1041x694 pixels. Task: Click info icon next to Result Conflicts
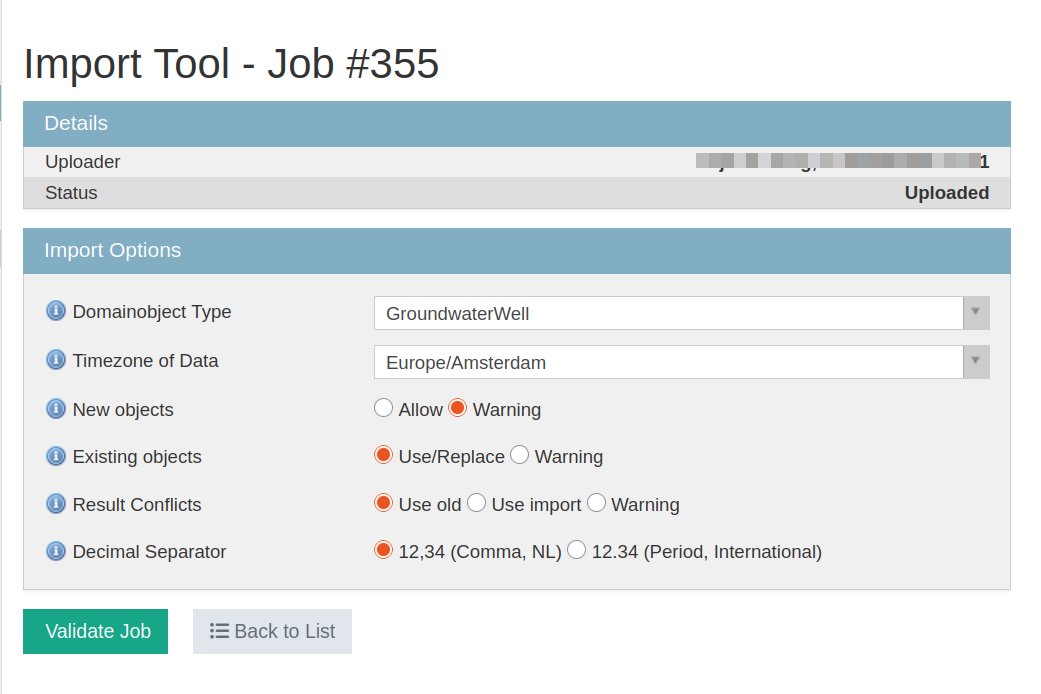[x=56, y=504]
